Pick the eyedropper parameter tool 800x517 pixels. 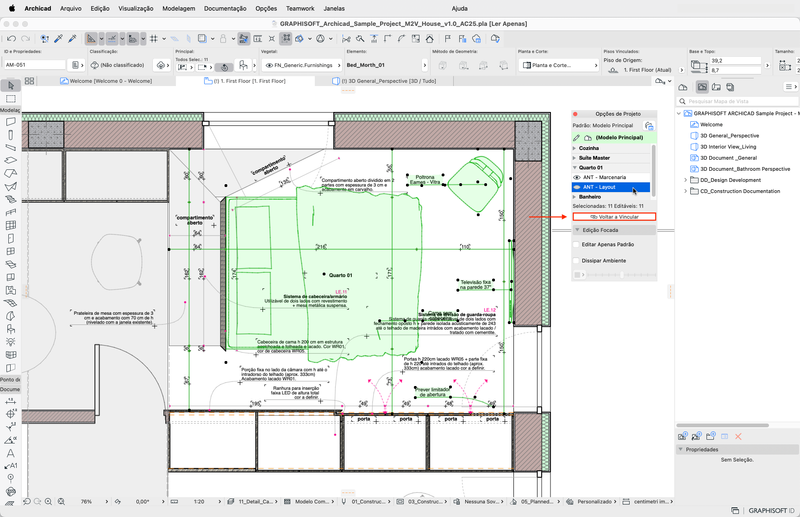point(59,39)
